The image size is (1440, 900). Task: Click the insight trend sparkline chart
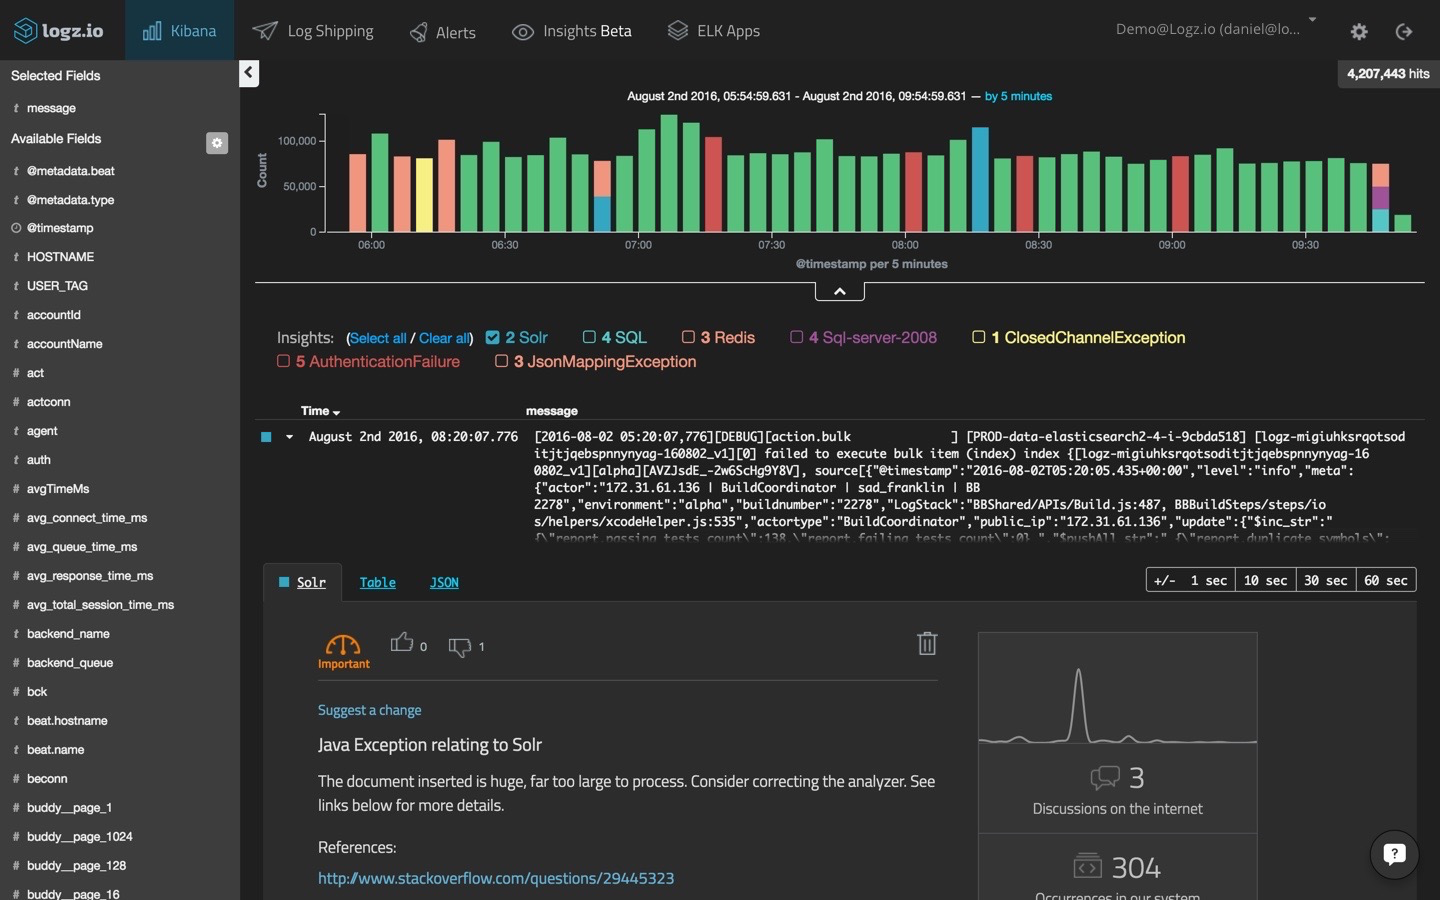tap(1117, 704)
